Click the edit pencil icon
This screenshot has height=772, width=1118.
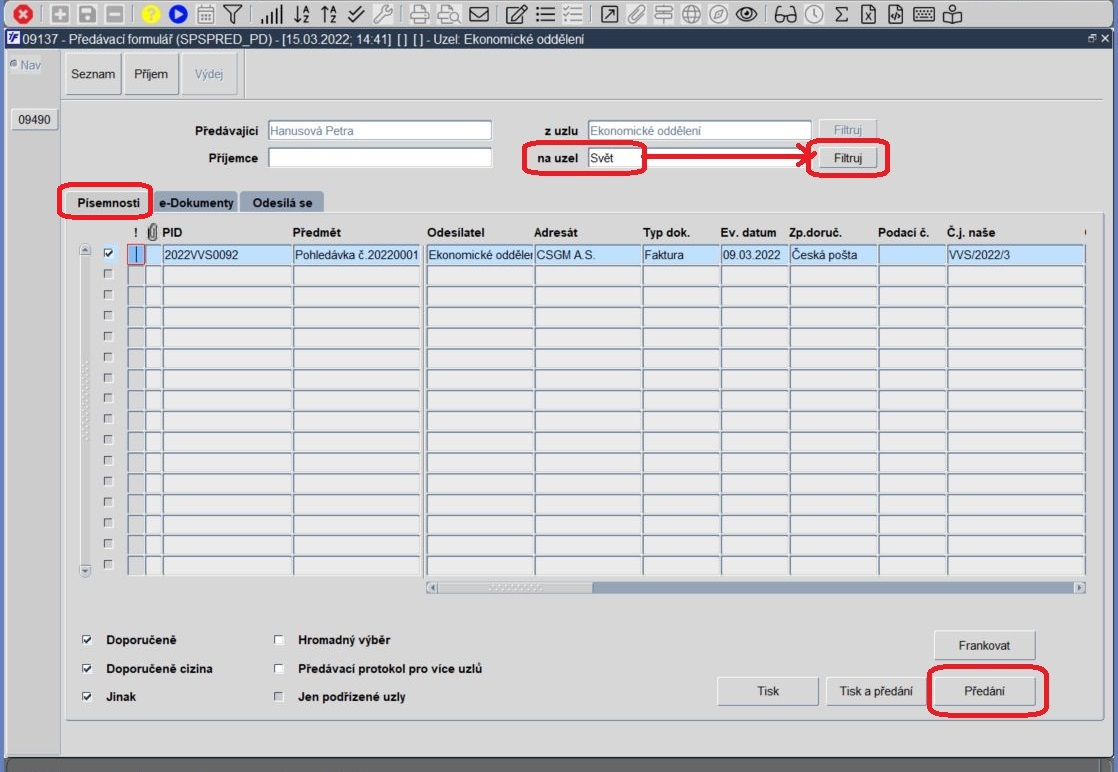tap(516, 14)
